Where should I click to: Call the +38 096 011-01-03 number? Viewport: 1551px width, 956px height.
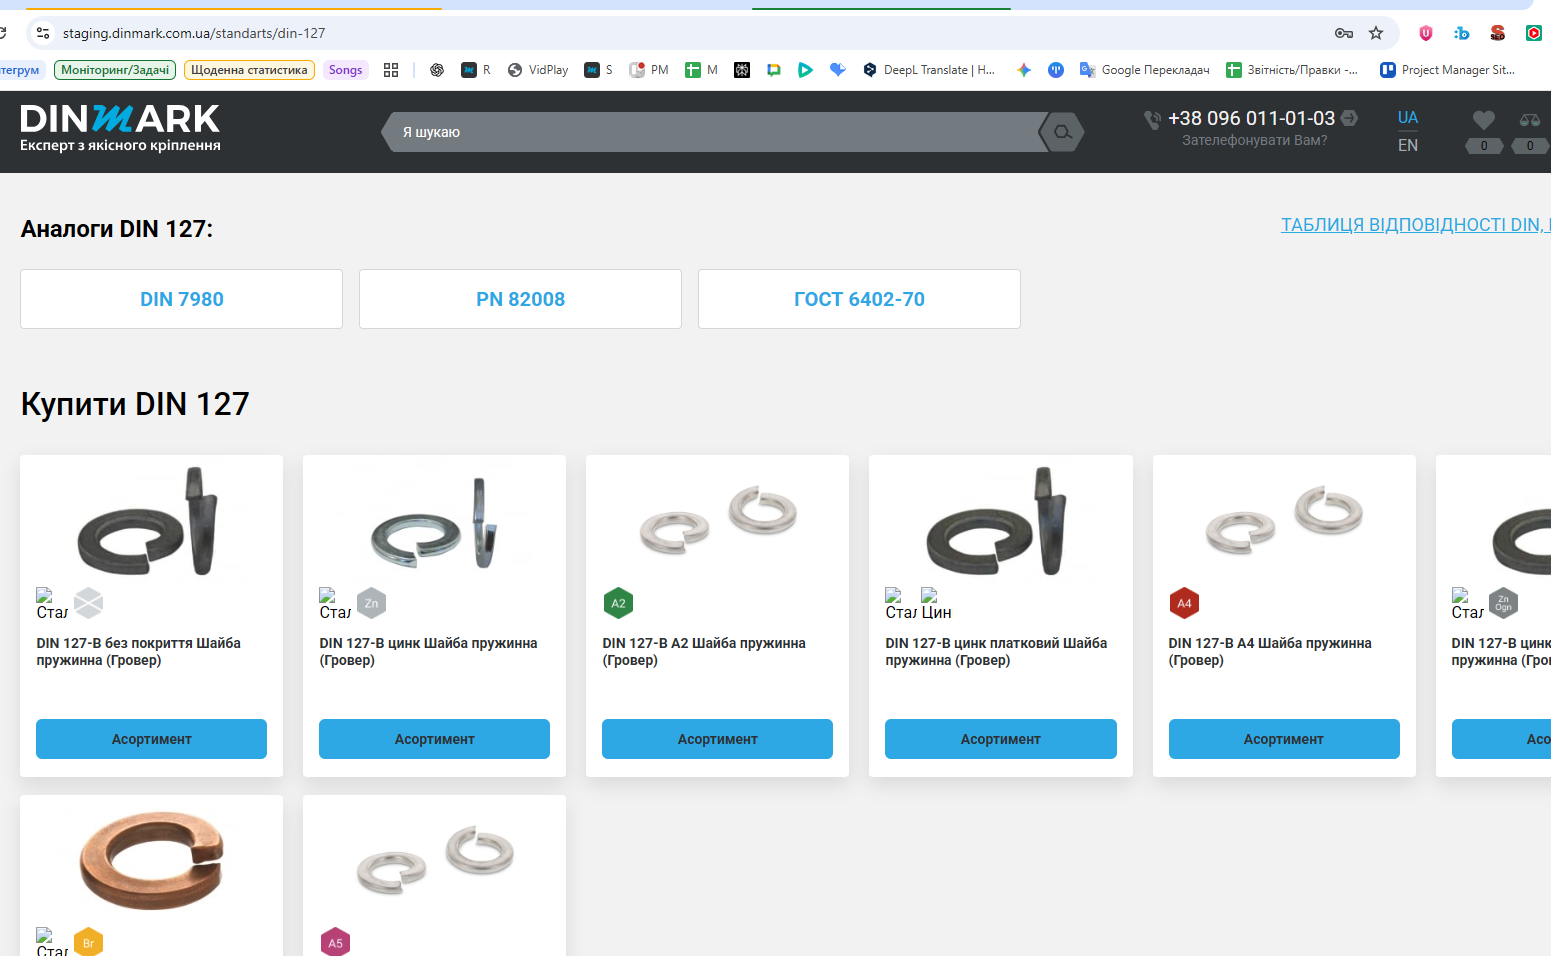click(x=1251, y=118)
